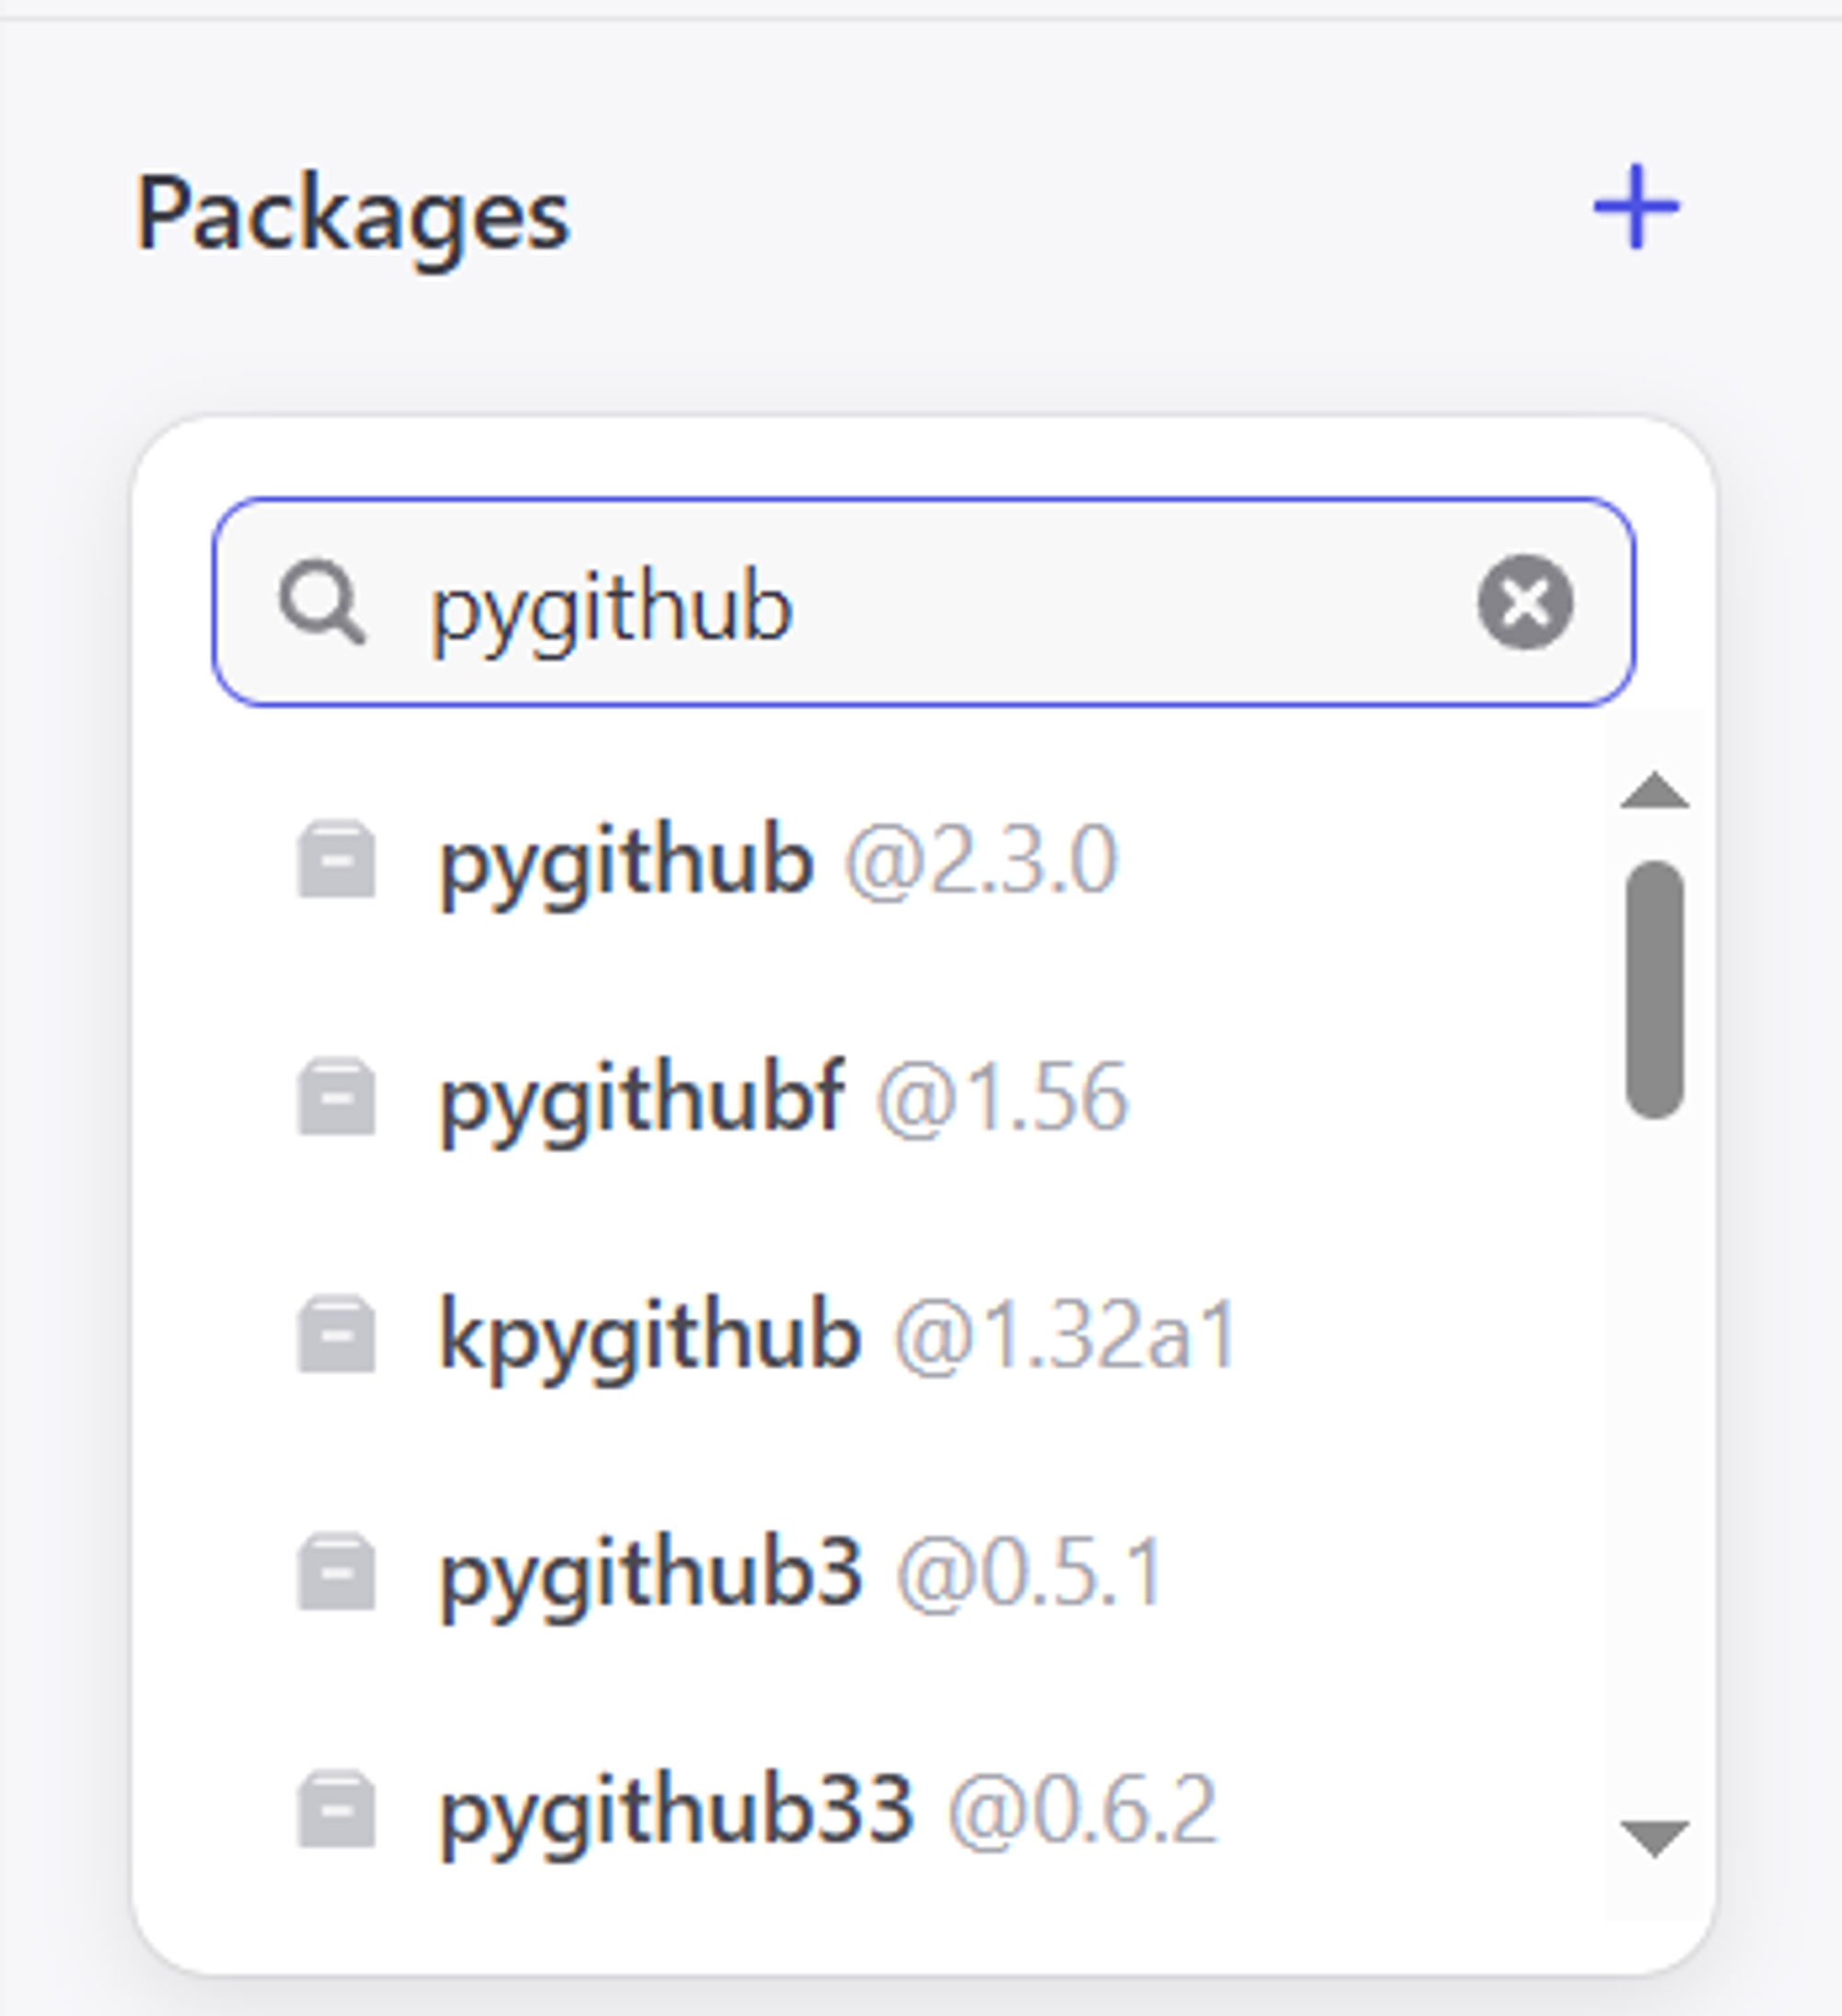Click the pygithub3 package box icon

(337, 1572)
